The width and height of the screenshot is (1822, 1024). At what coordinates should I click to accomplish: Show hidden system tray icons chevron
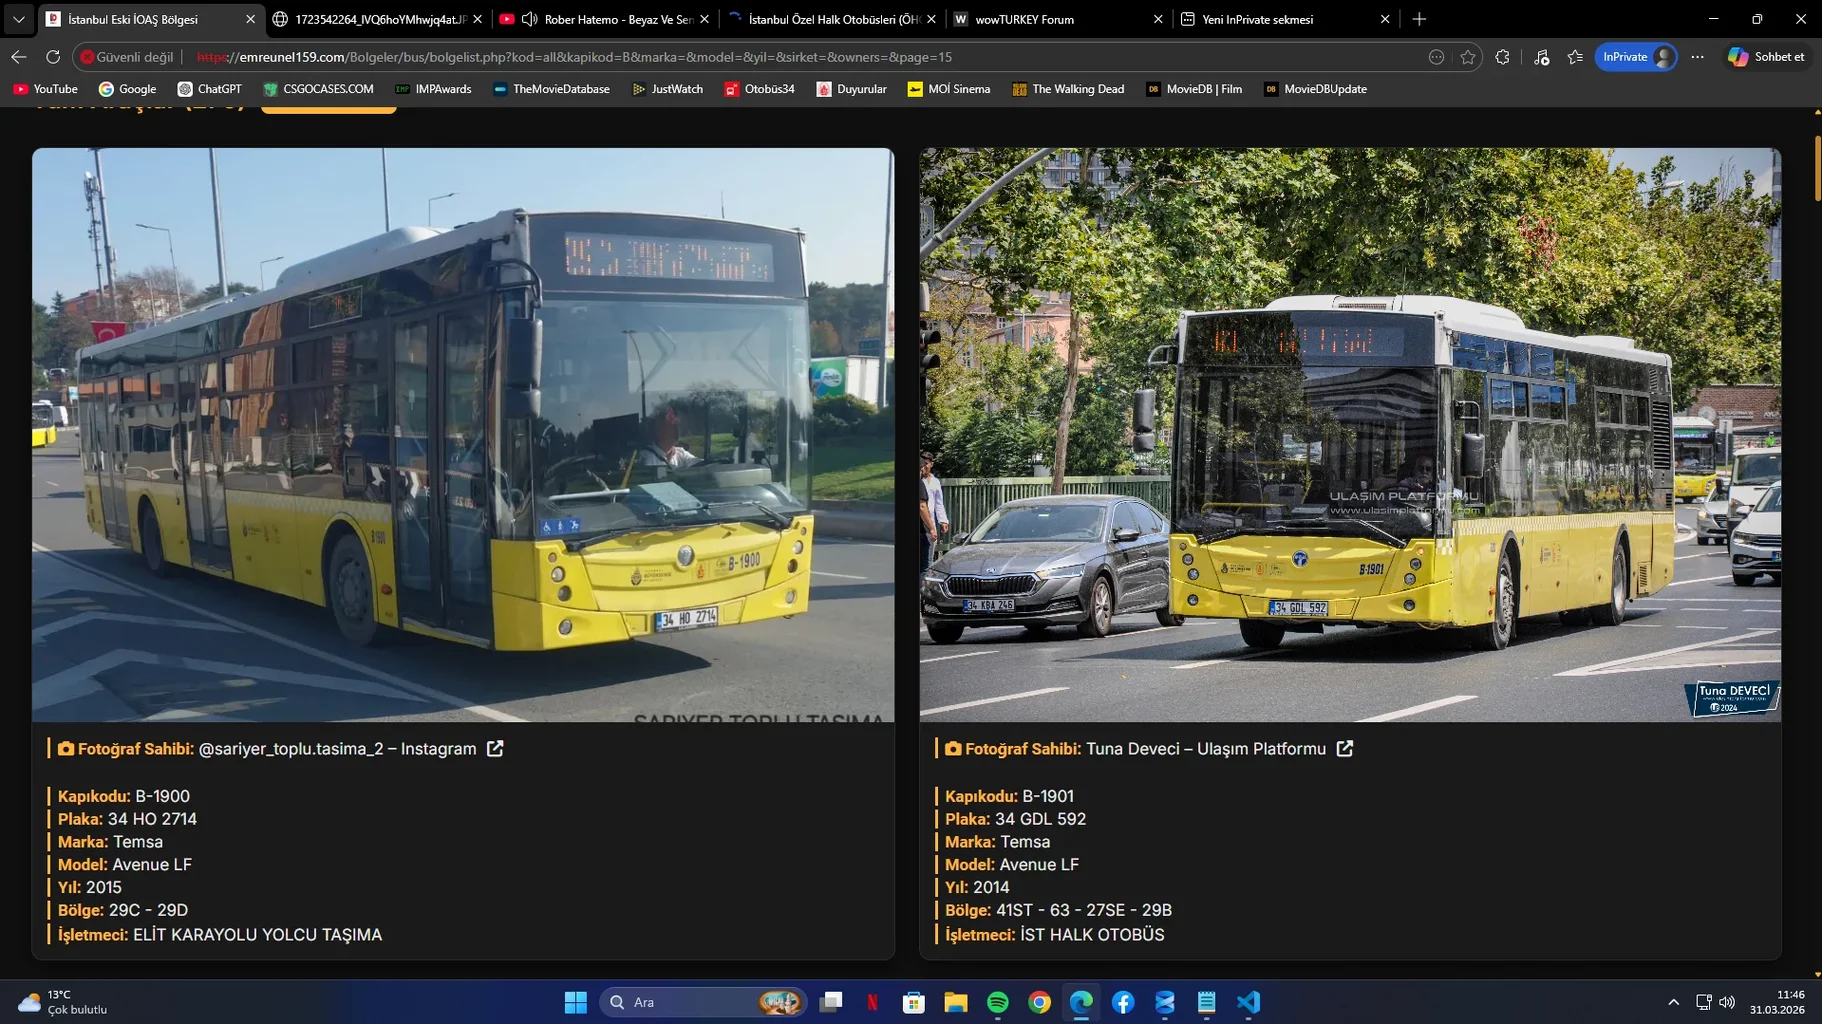pyautogui.click(x=1673, y=1002)
